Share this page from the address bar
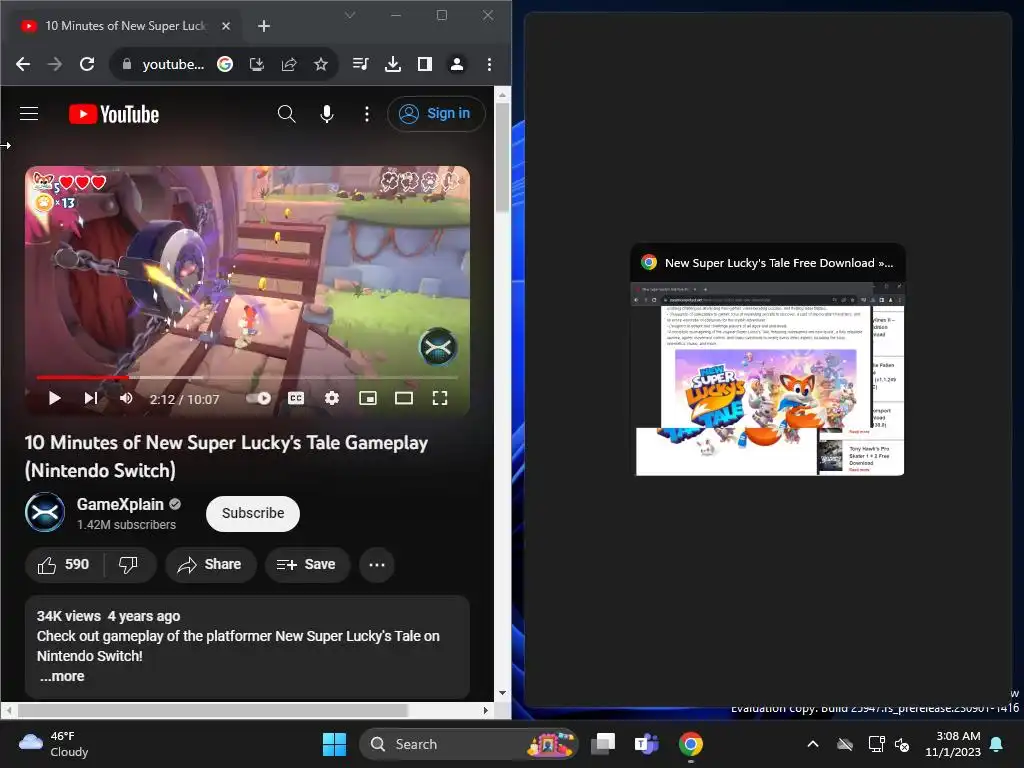Image resolution: width=1024 pixels, height=768 pixels. (289, 64)
